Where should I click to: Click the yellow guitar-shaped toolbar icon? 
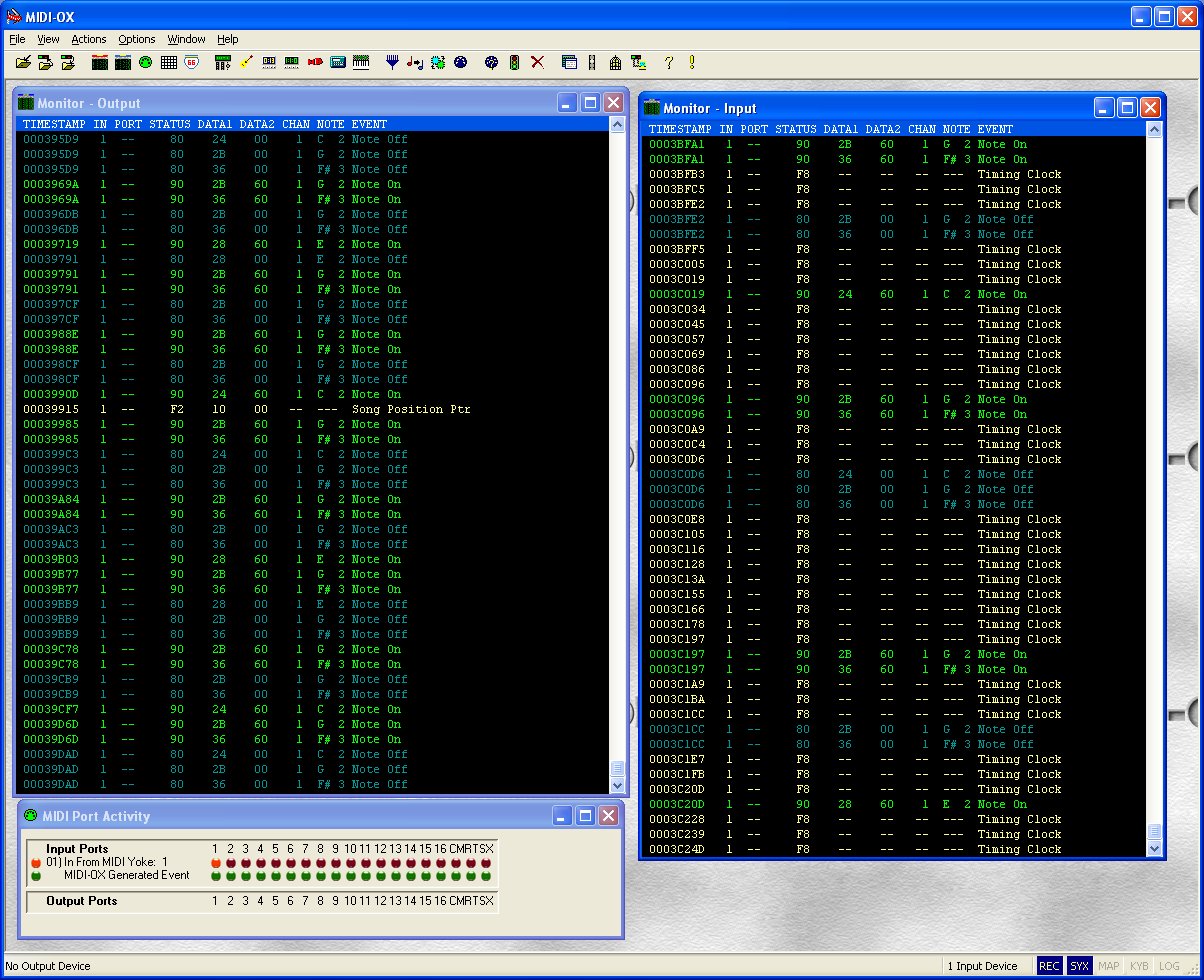tap(246, 62)
